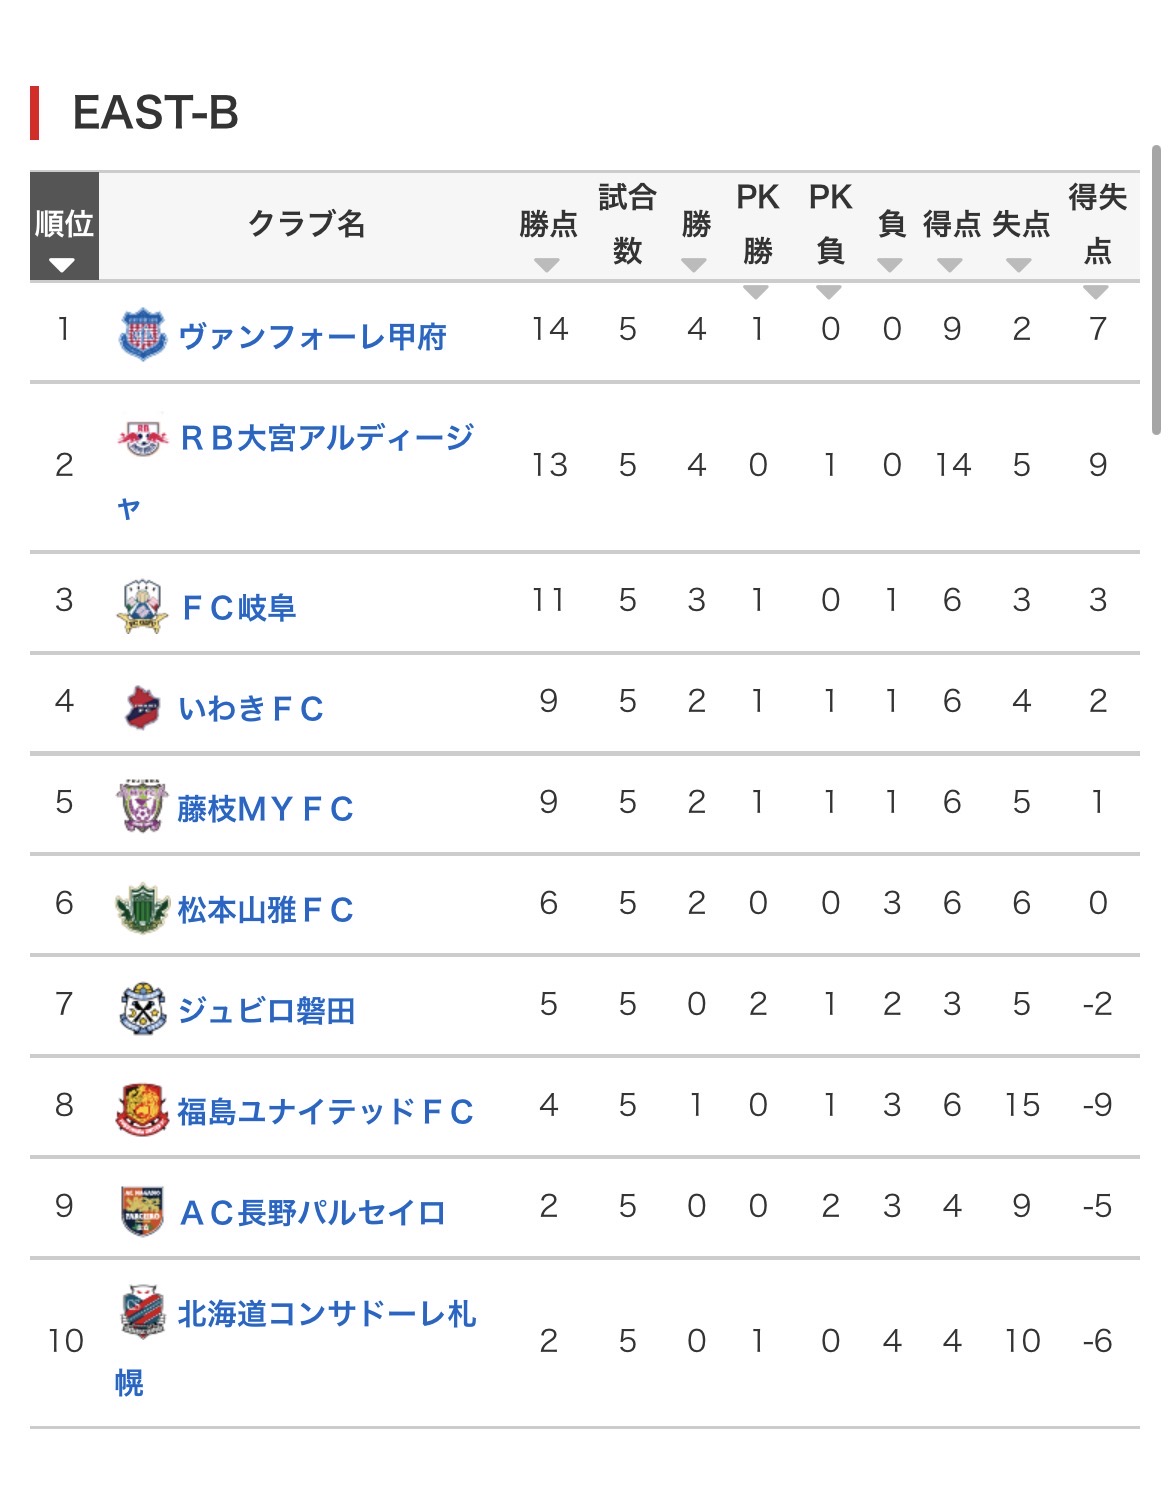Click the Iwaki FC club crest icon
The width and height of the screenshot is (1170, 1494).
(142, 707)
